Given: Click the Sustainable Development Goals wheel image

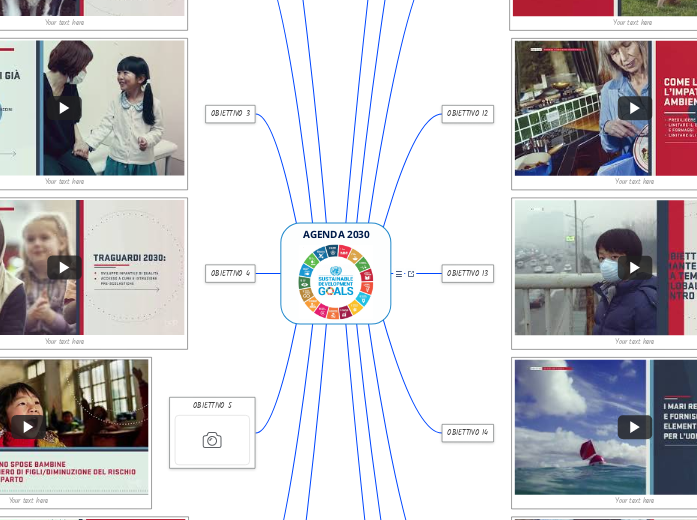Looking at the screenshot, I should click(336, 283).
